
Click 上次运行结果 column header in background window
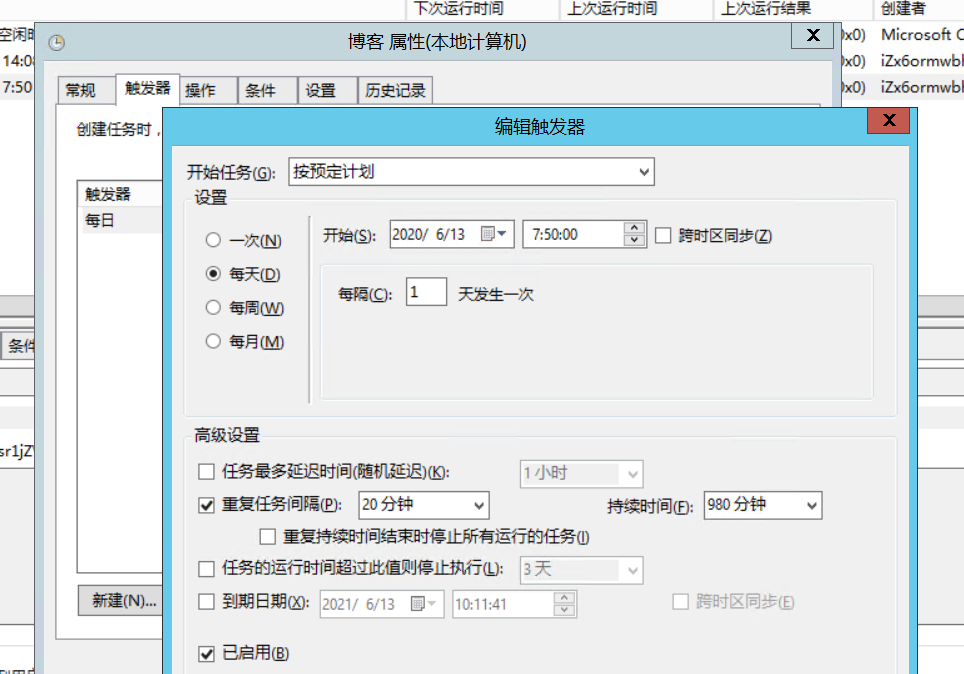[x=793, y=9]
